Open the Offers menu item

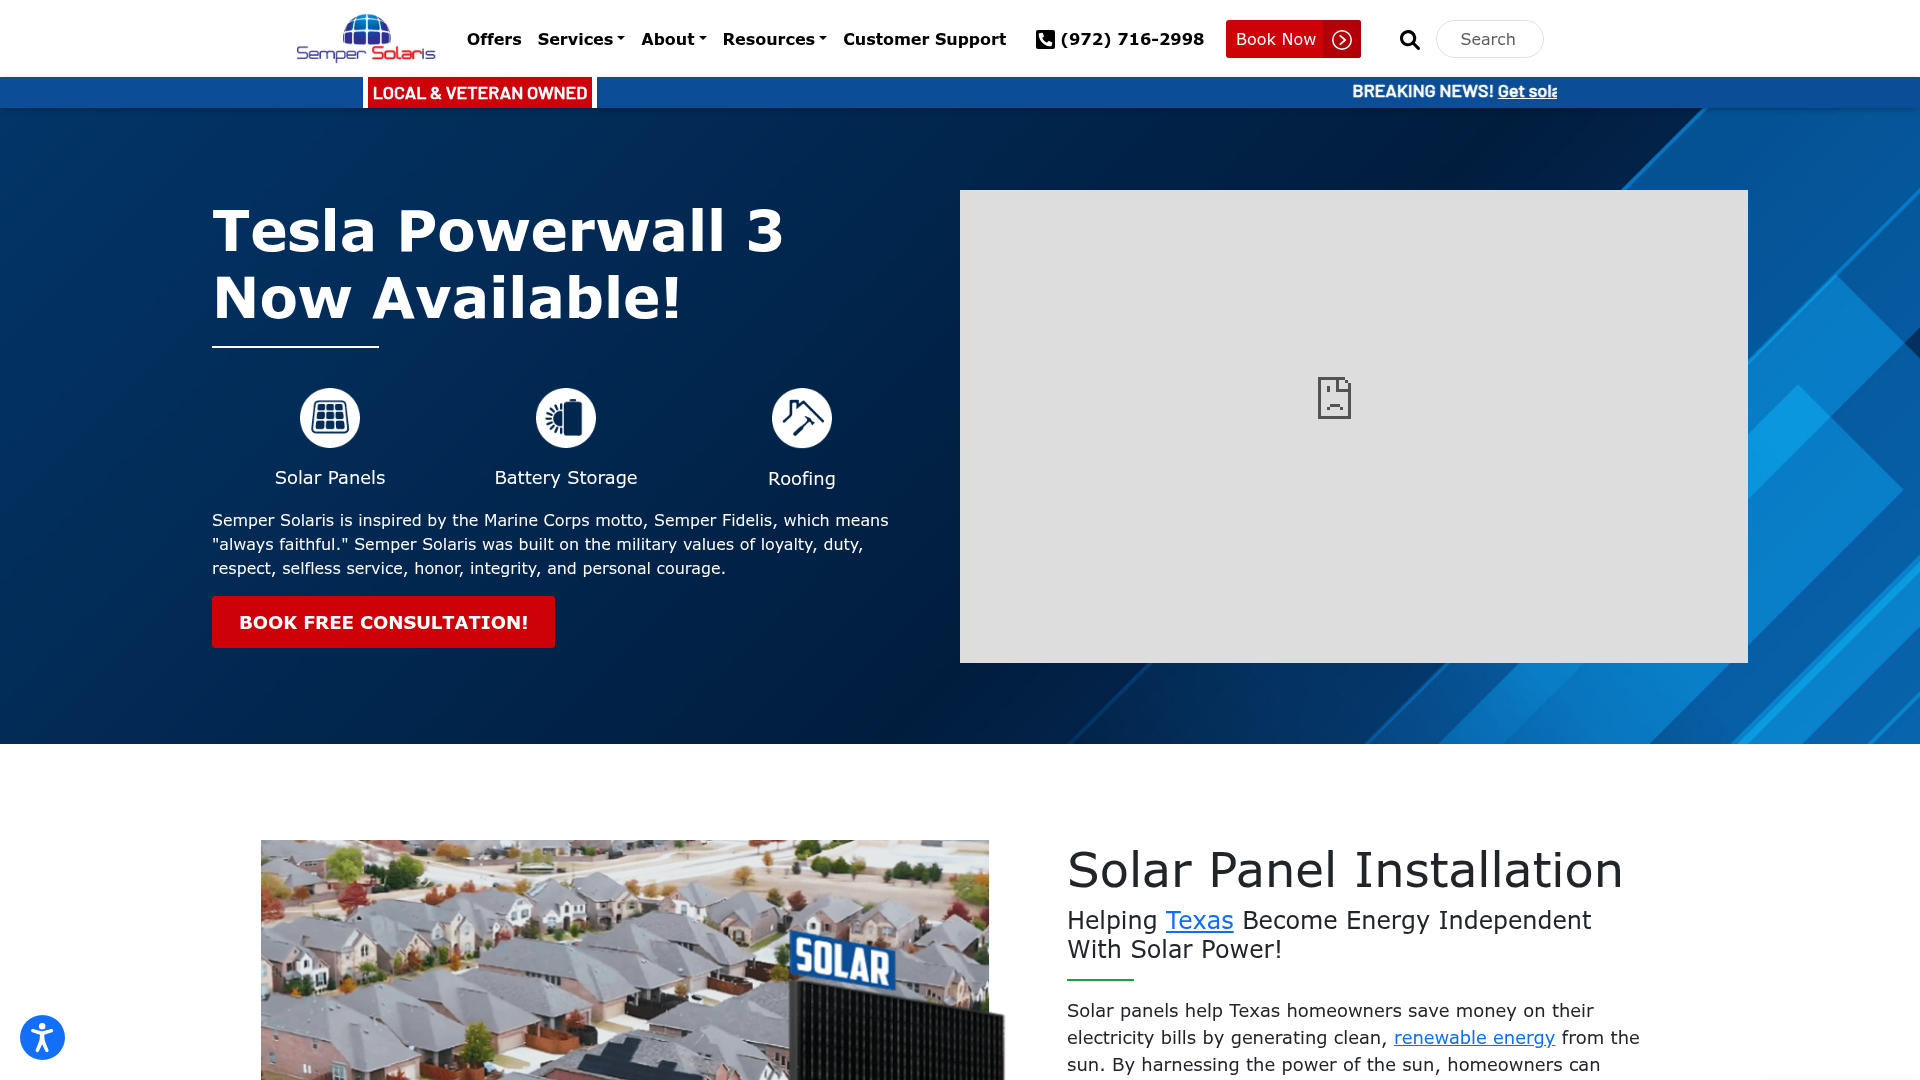coord(494,40)
